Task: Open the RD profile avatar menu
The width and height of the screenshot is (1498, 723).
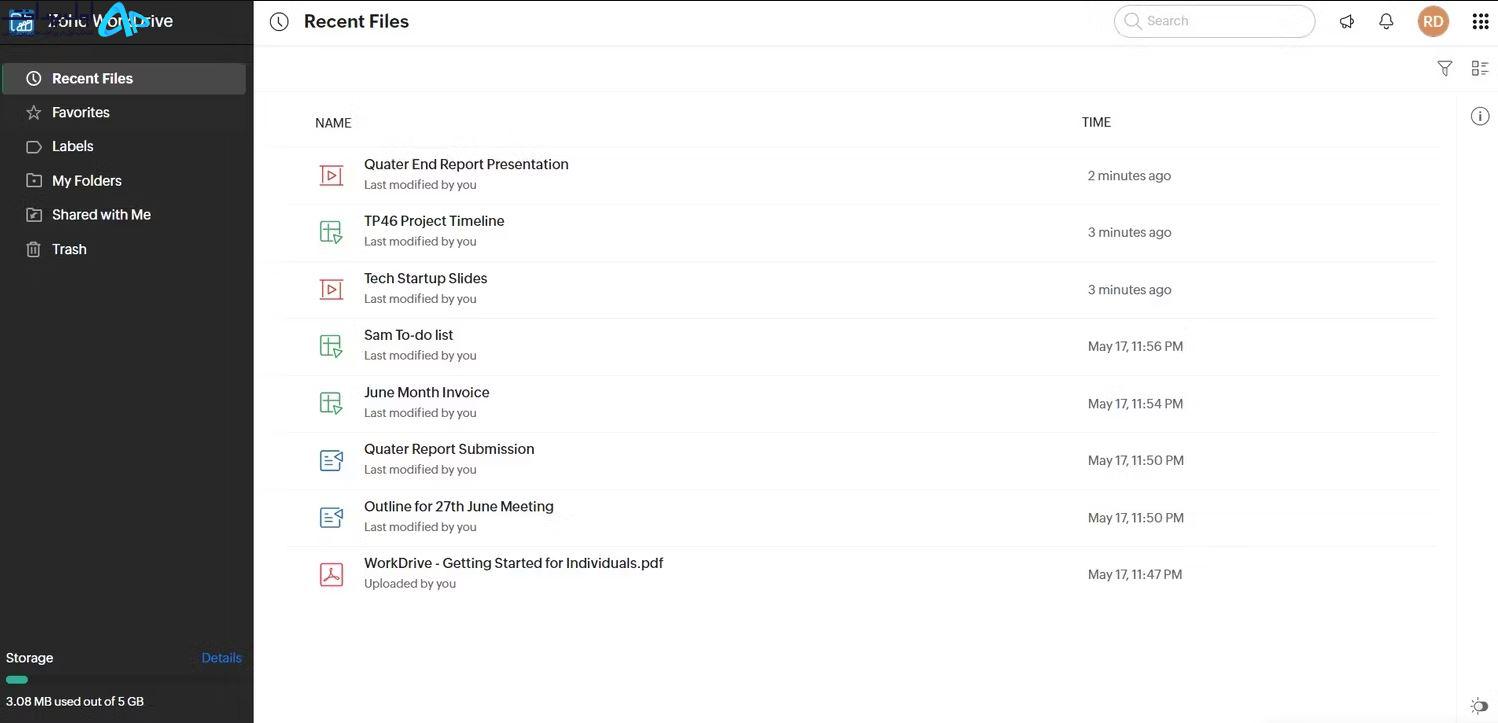Action: (x=1433, y=21)
